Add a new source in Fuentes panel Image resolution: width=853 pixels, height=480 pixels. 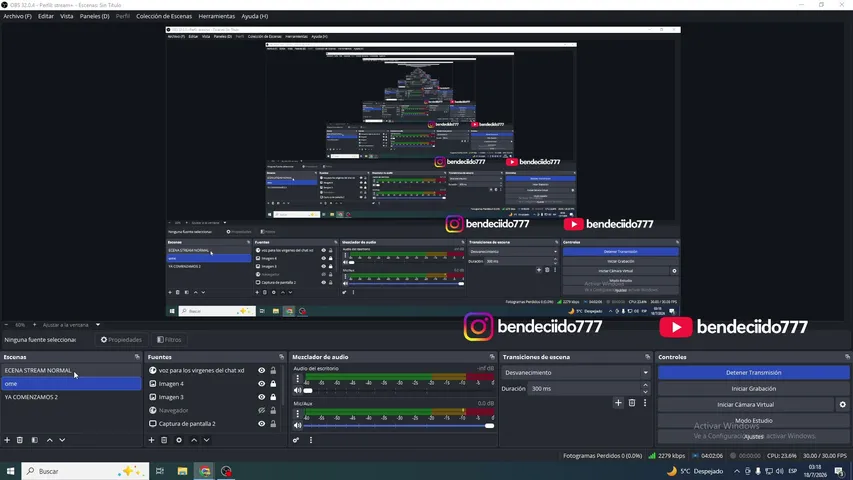coord(151,440)
